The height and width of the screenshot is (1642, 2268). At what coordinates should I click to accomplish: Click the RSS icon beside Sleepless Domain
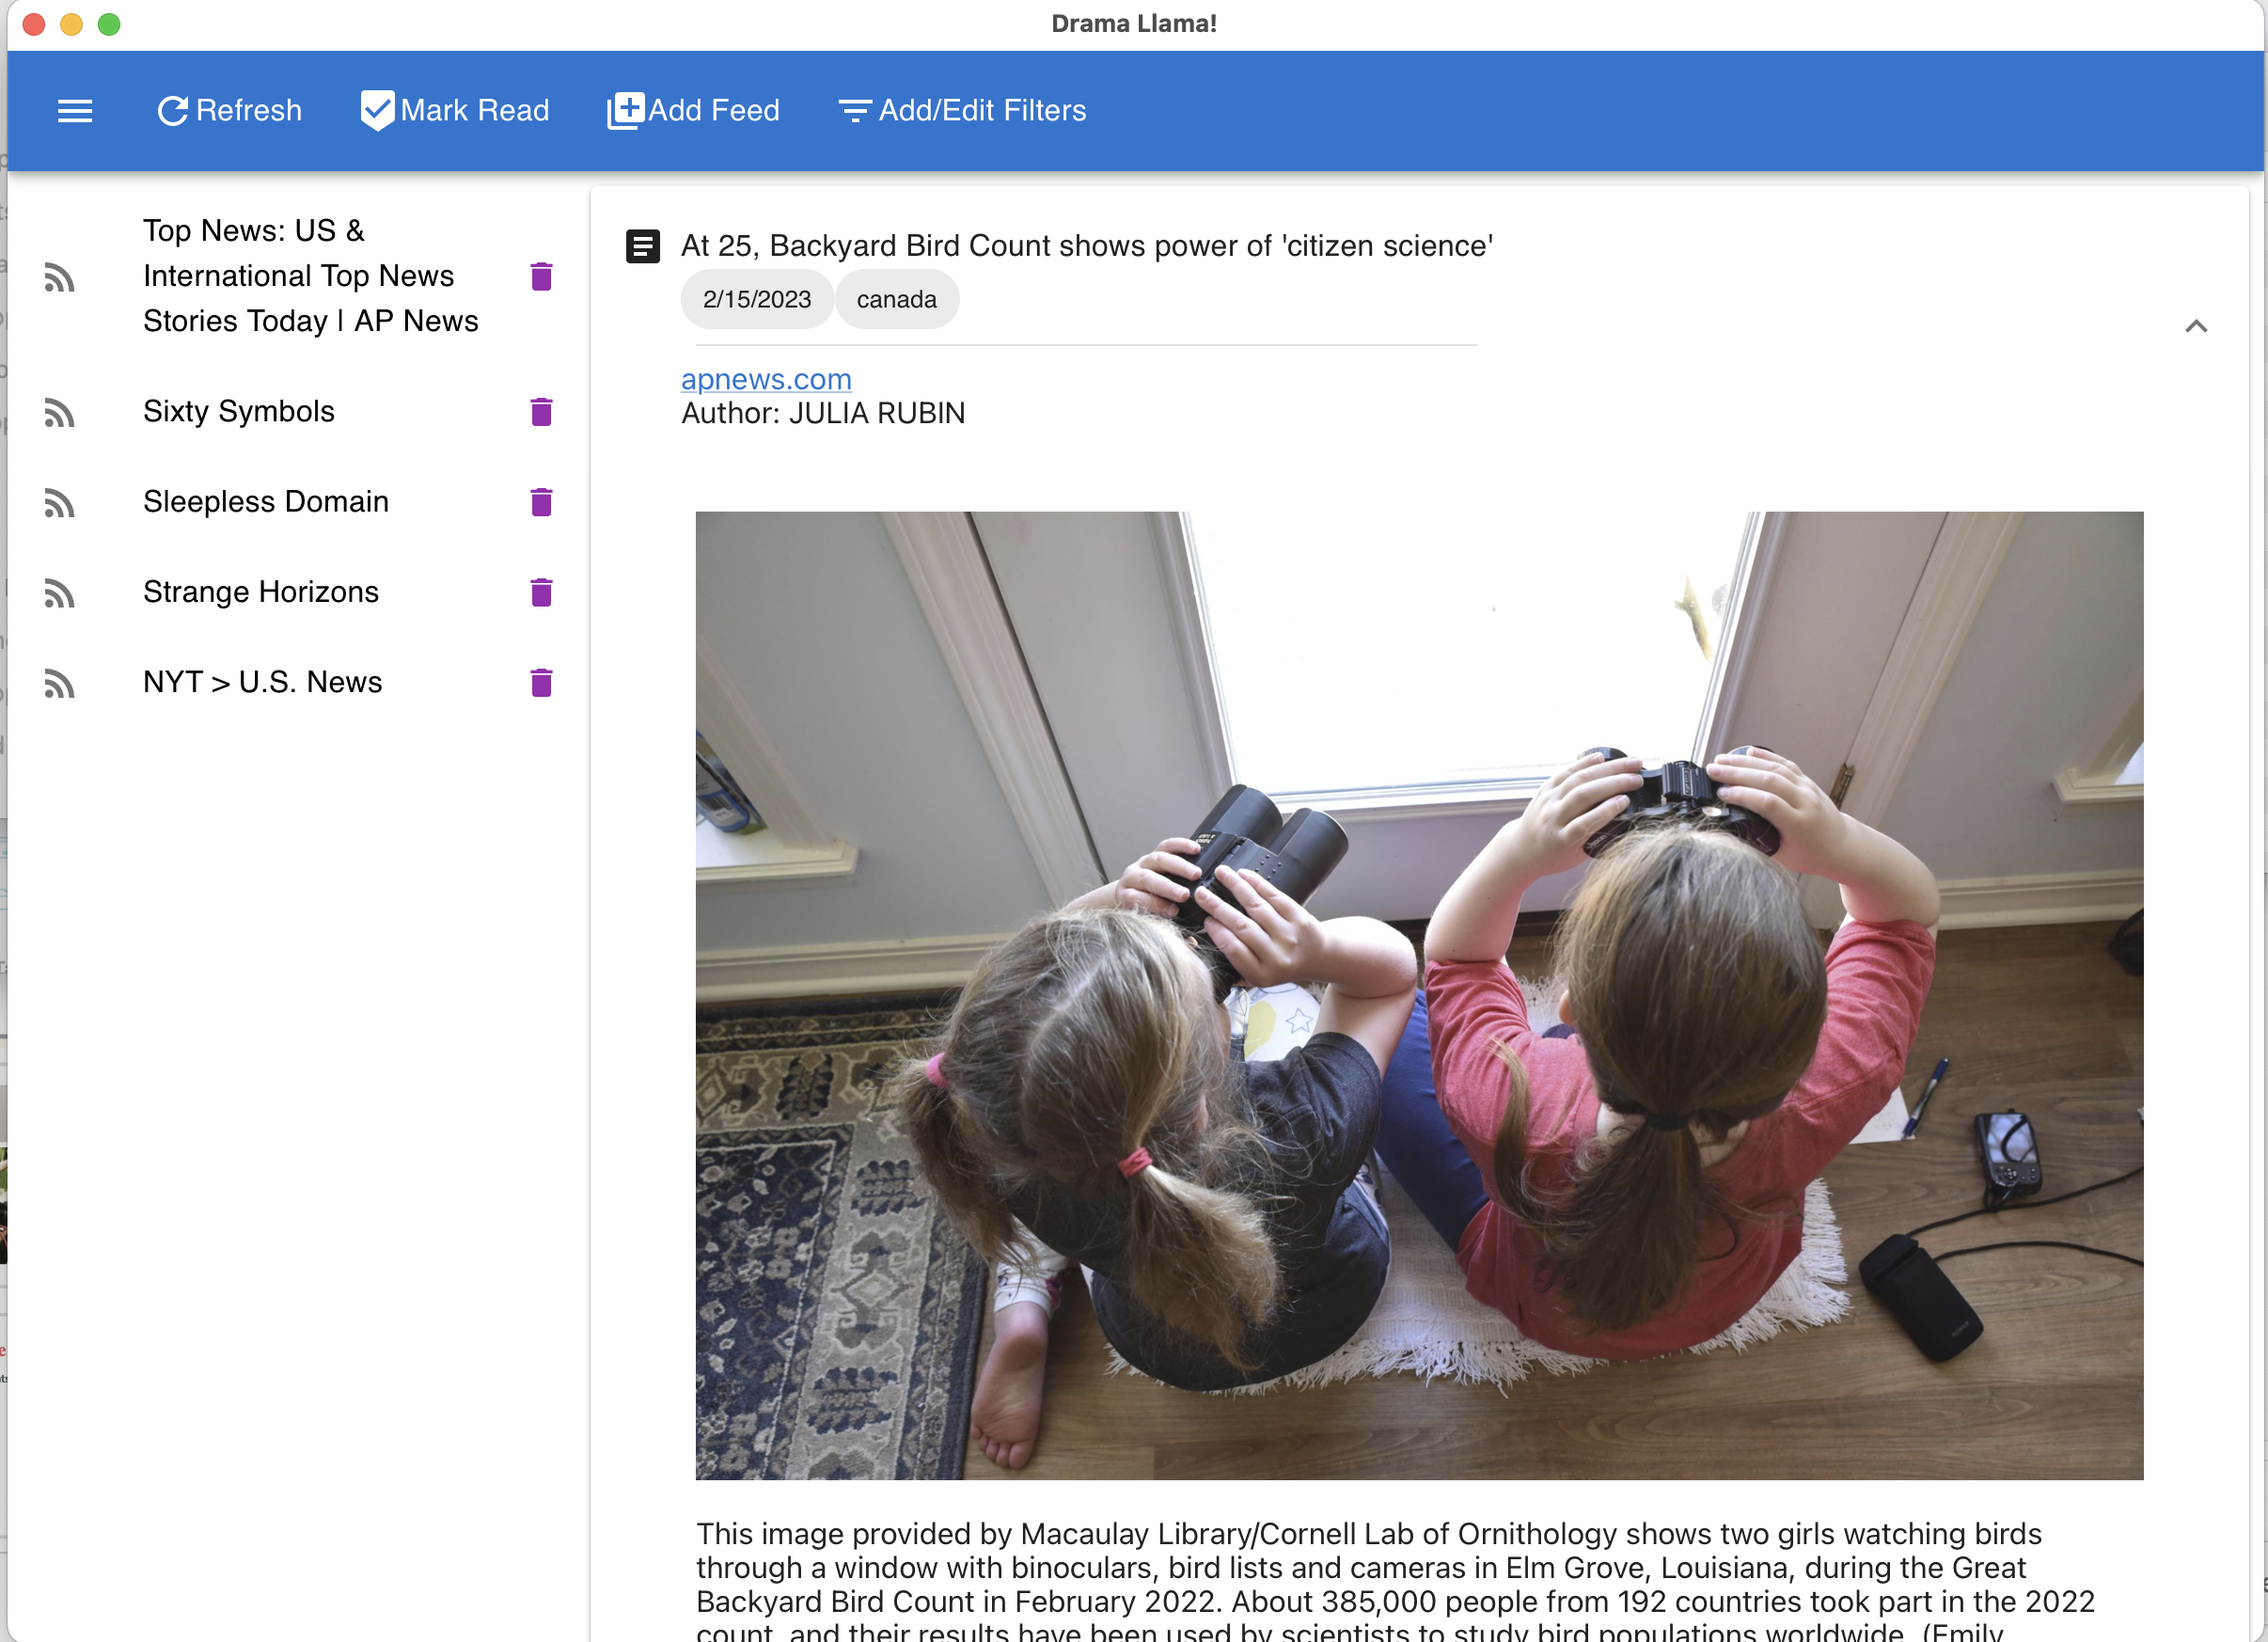(x=59, y=503)
